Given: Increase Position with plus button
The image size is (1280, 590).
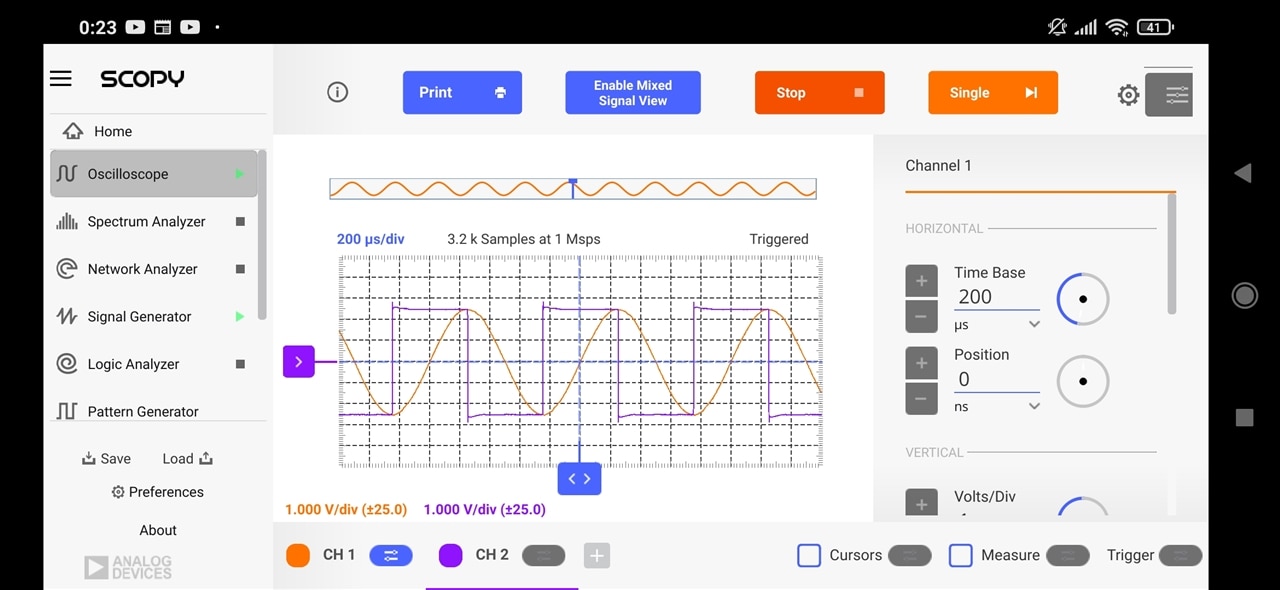Looking at the screenshot, I should click(922, 363).
